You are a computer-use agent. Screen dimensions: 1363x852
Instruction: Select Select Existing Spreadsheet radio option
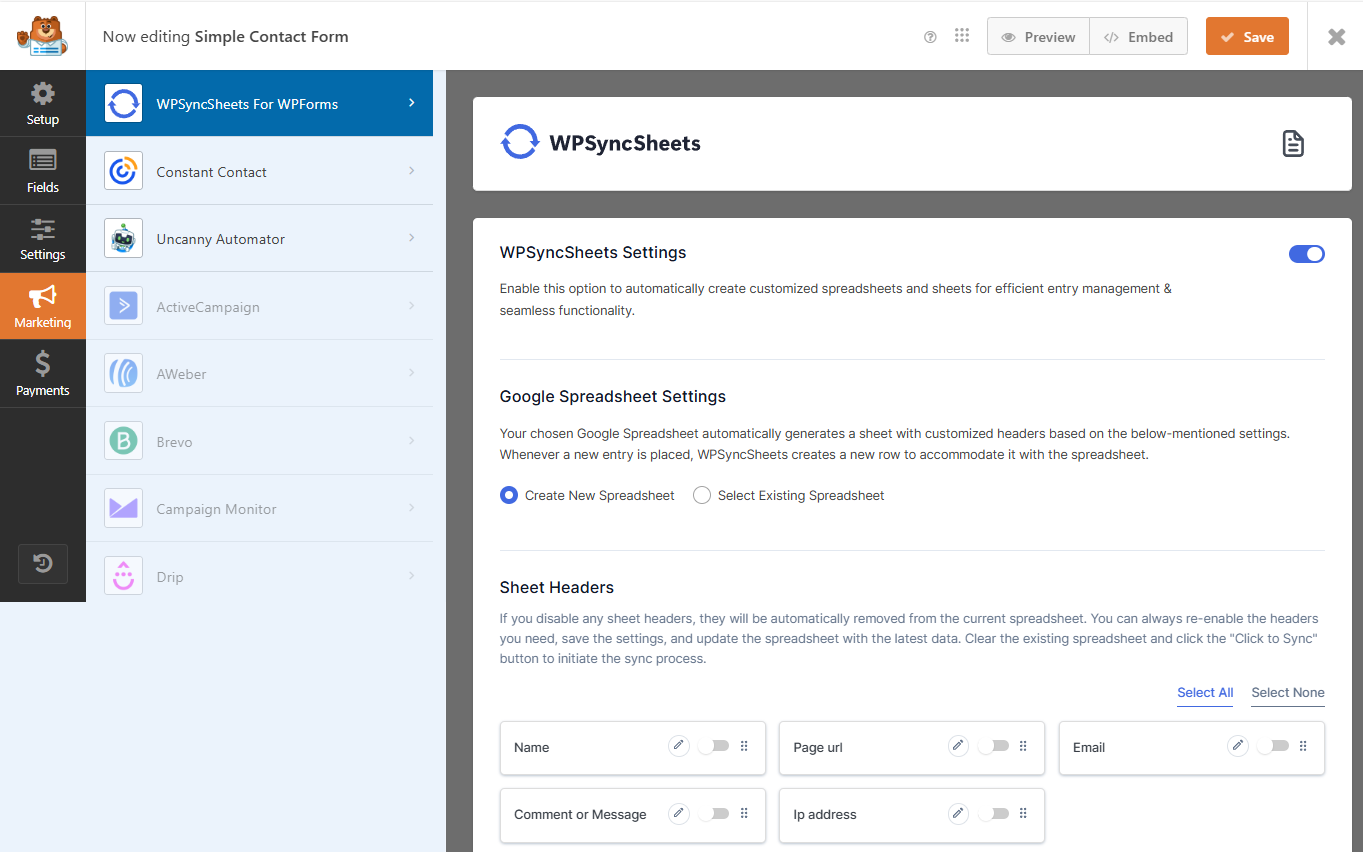click(702, 495)
